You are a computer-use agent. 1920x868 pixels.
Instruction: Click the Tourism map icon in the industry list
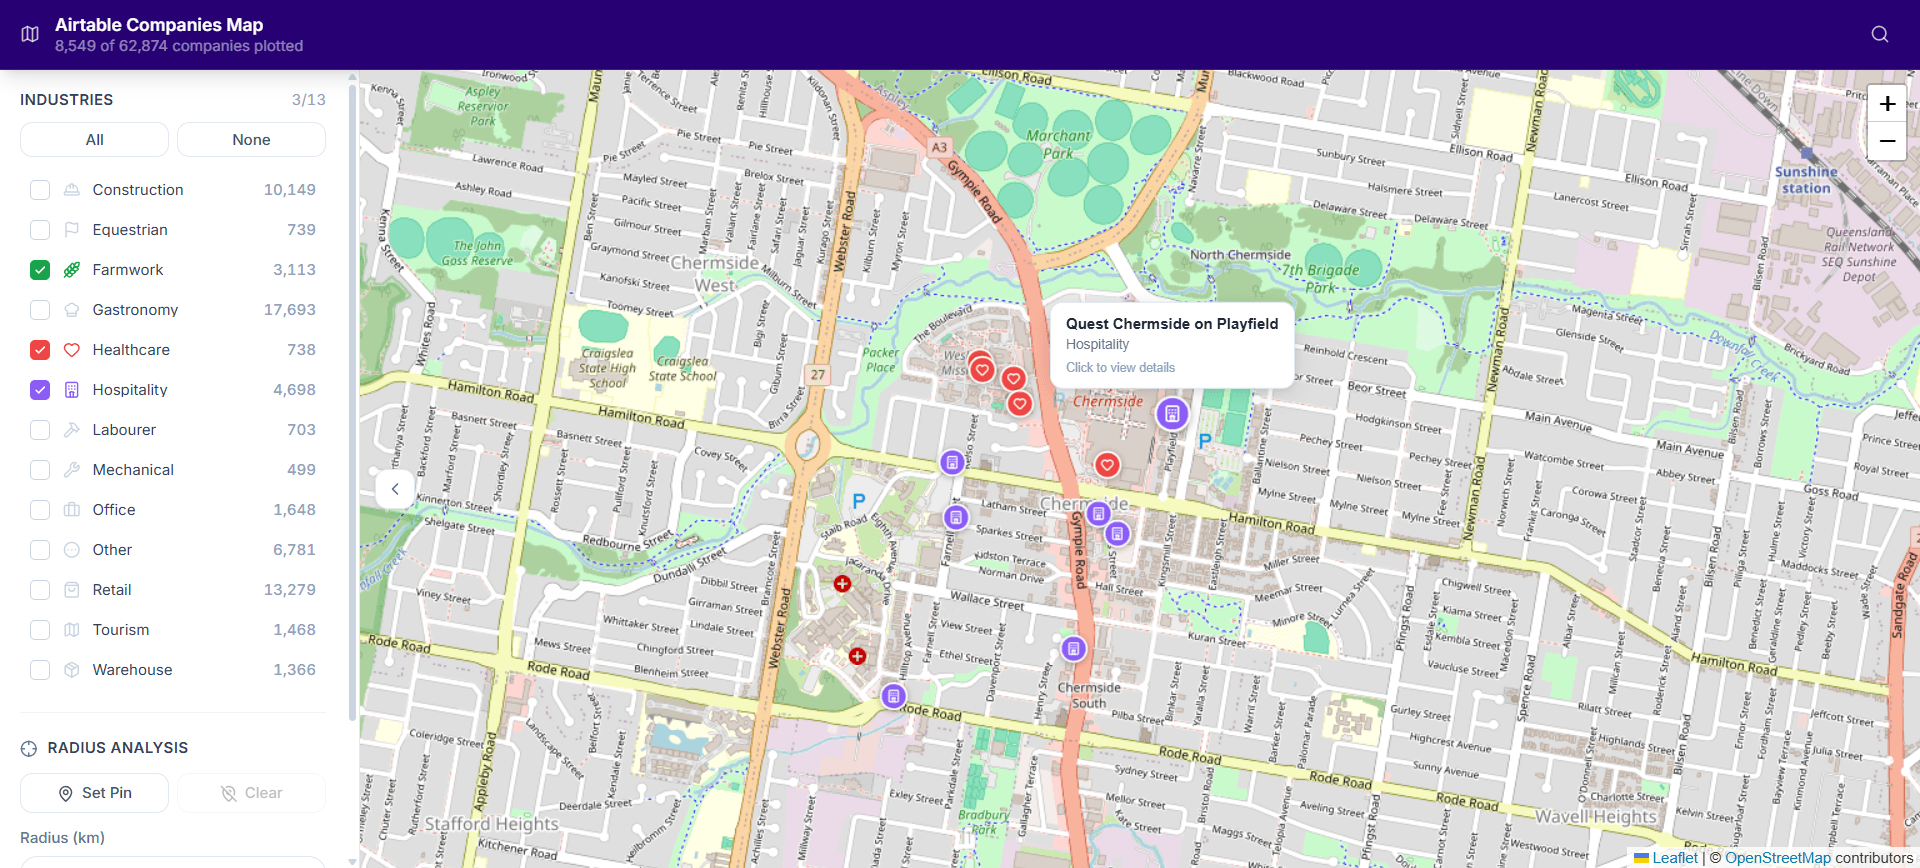pyautogui.click(x=72, y=630)
